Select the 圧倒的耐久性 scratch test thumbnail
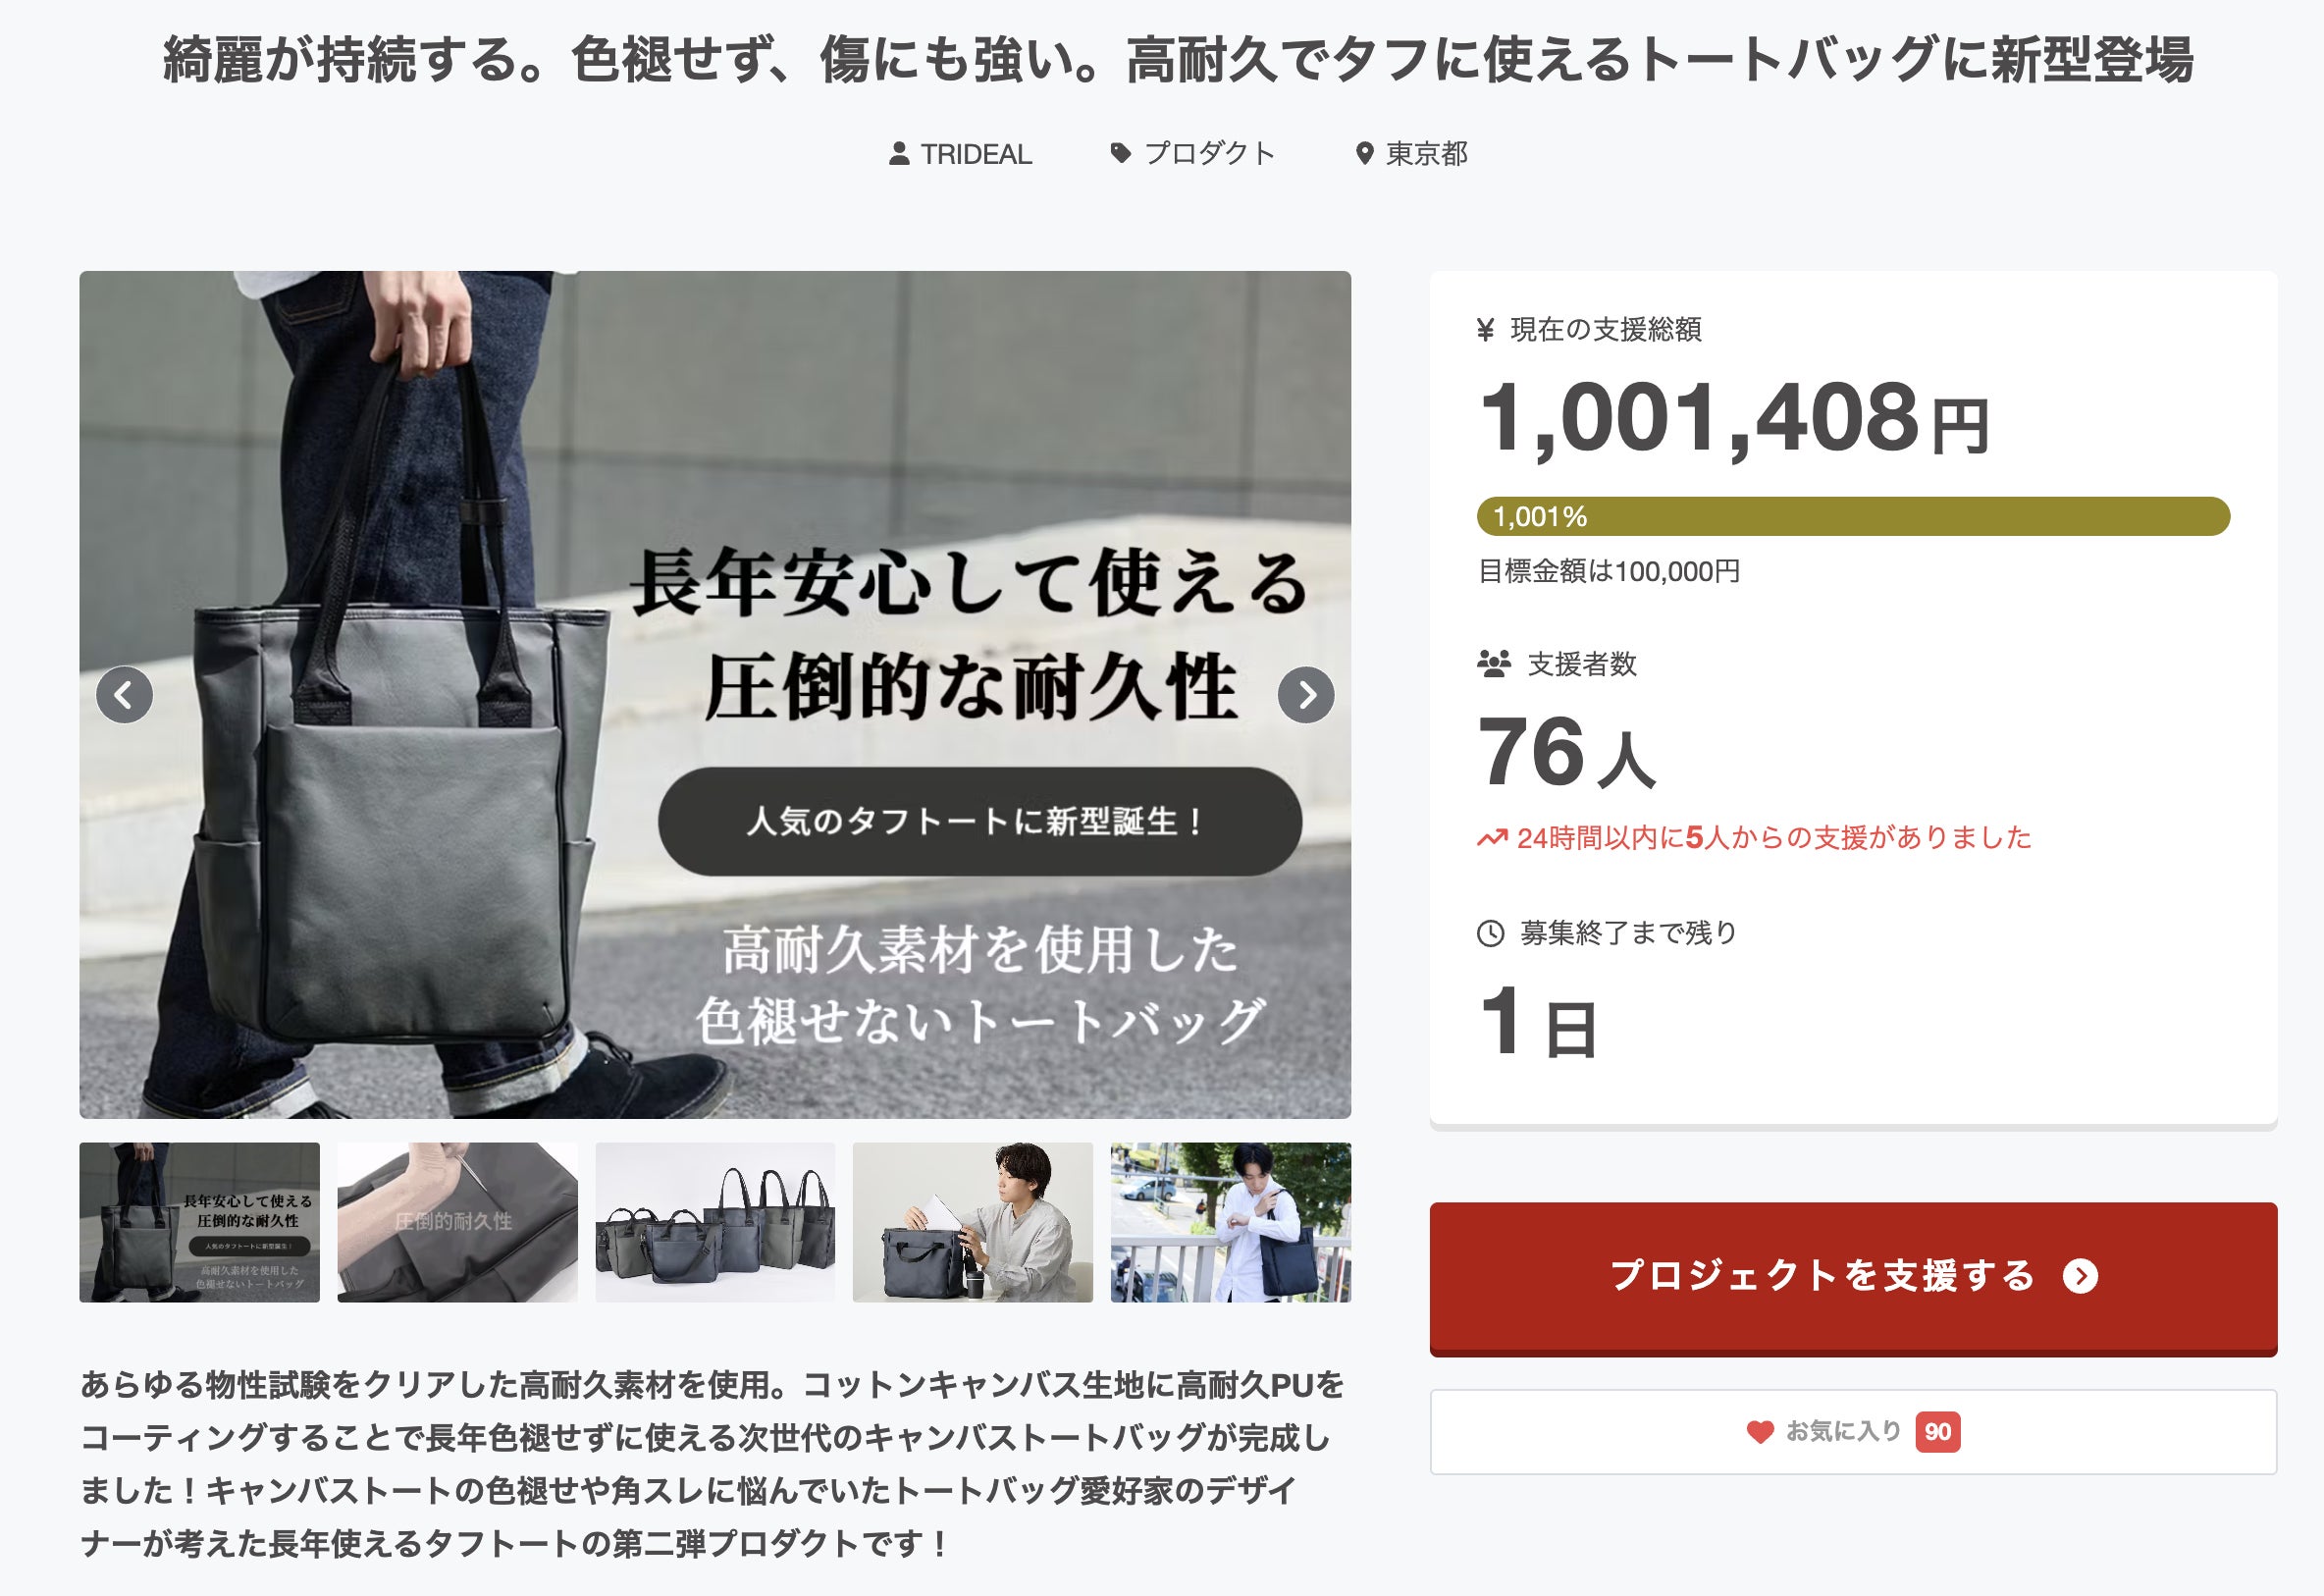The image size is (2324, 1596). coord(458,1222)
